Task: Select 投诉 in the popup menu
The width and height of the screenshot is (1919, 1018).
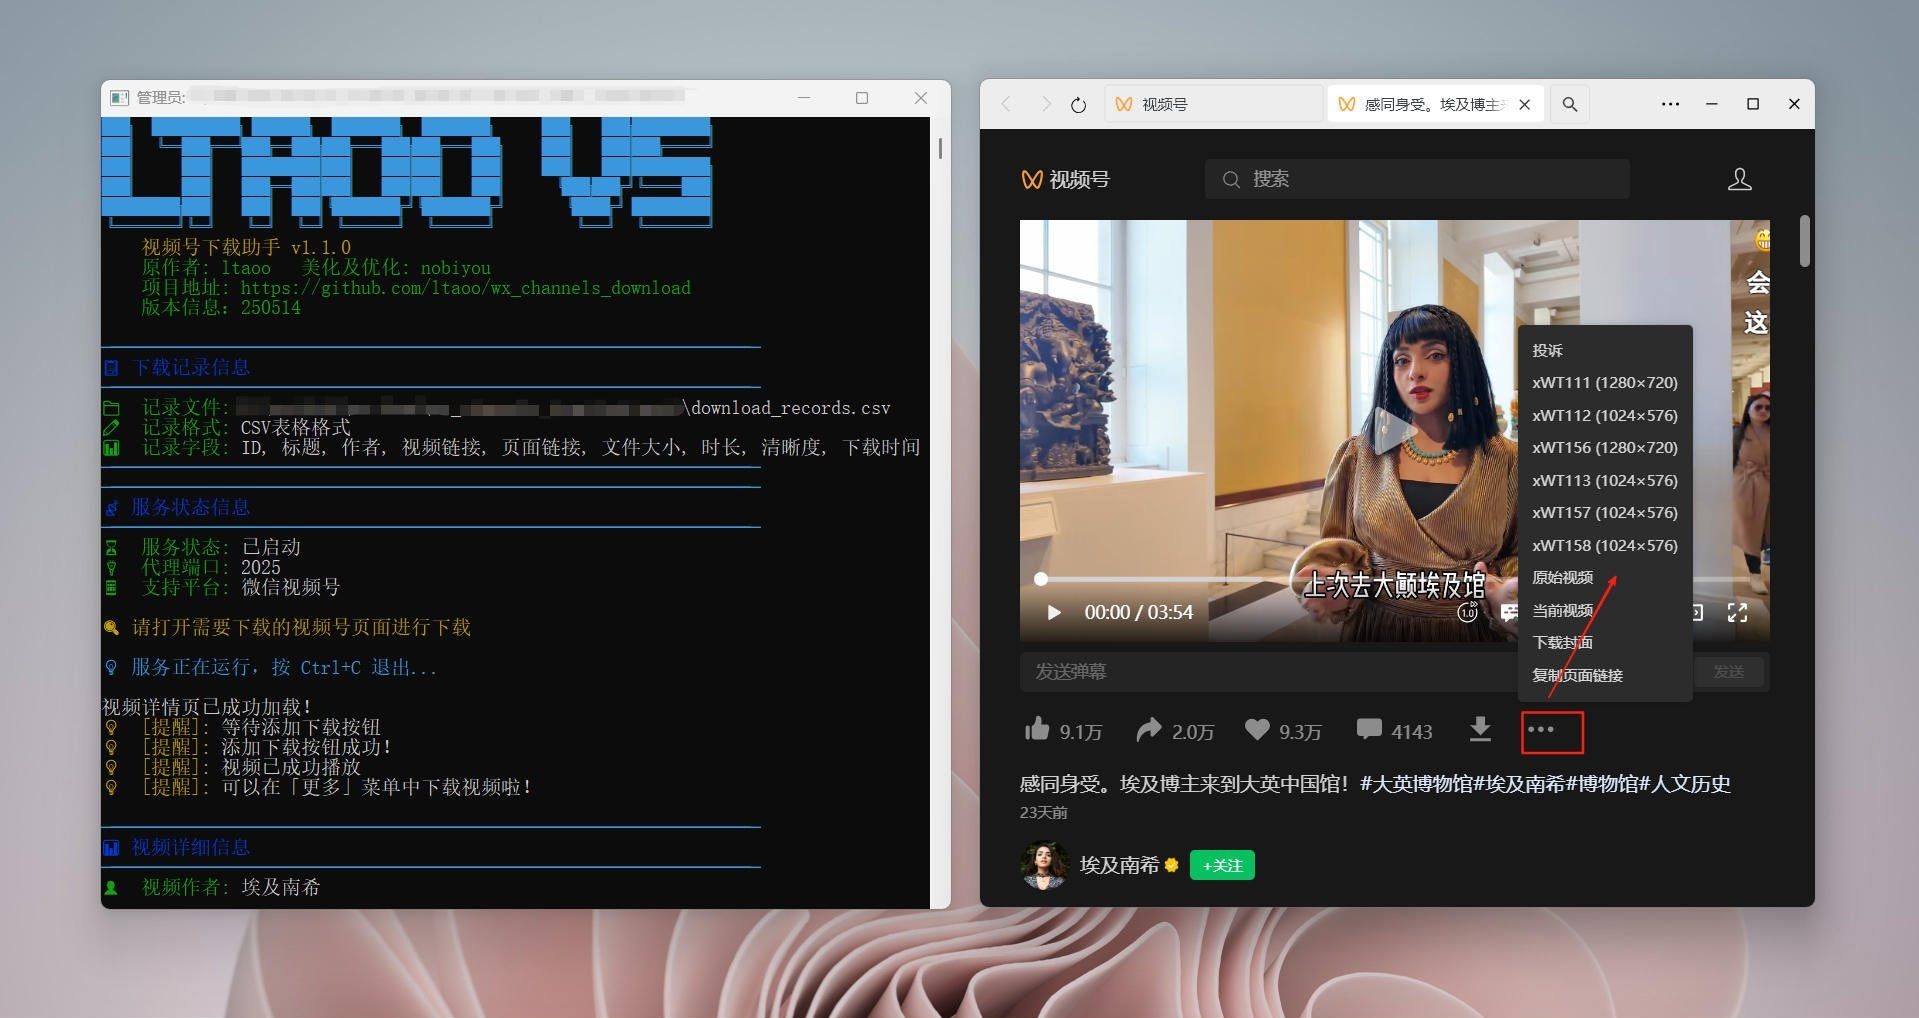Action: (x=1547, y=350)
